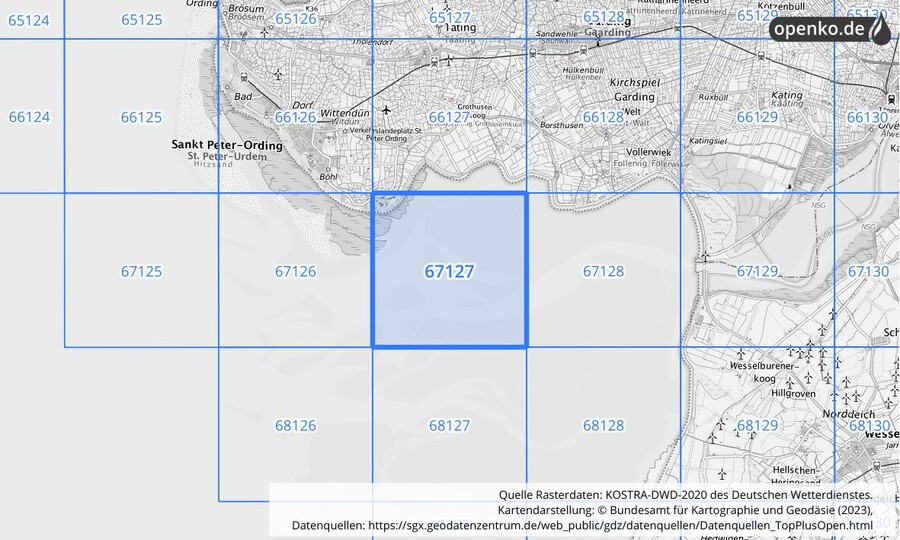Click the Kirchspiel Garding label
This screenshot has height=540, width=900.
(x=634, y=90)
